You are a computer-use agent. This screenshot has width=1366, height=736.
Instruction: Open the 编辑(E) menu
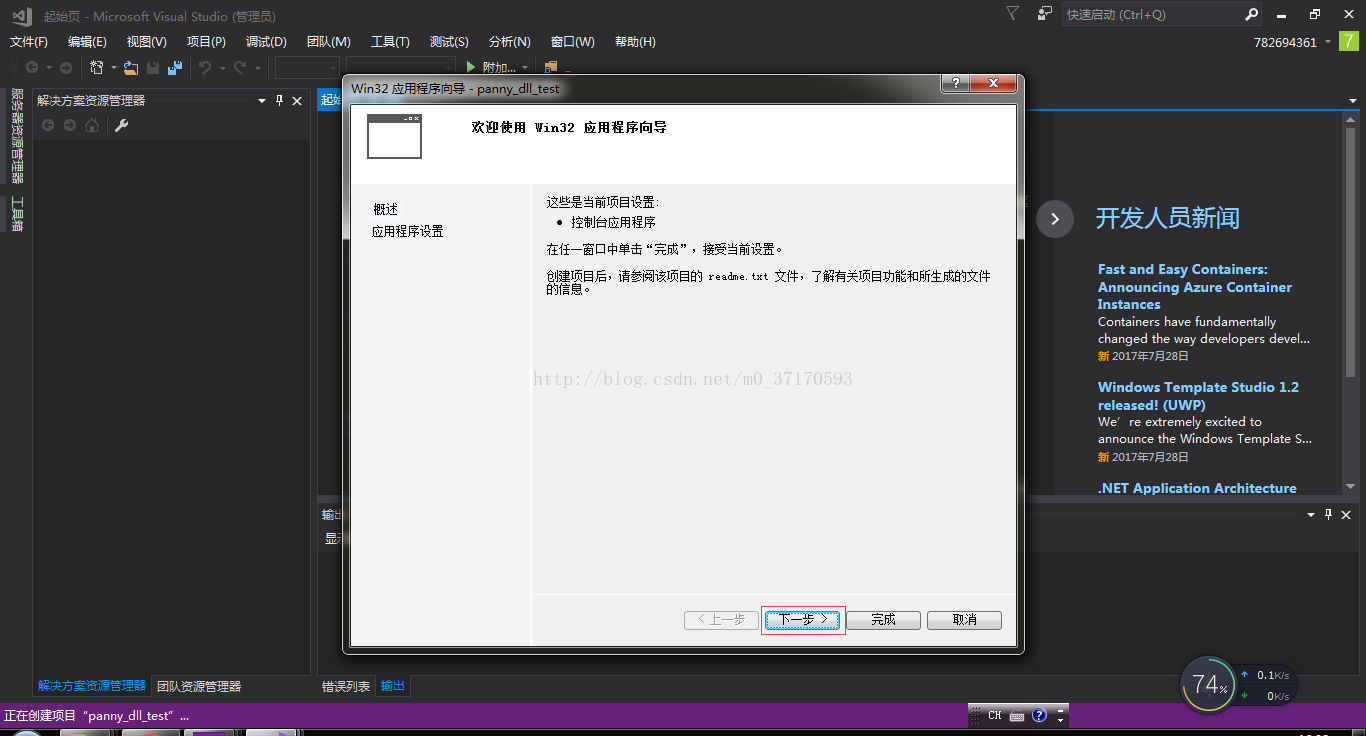tap(87, 42)
